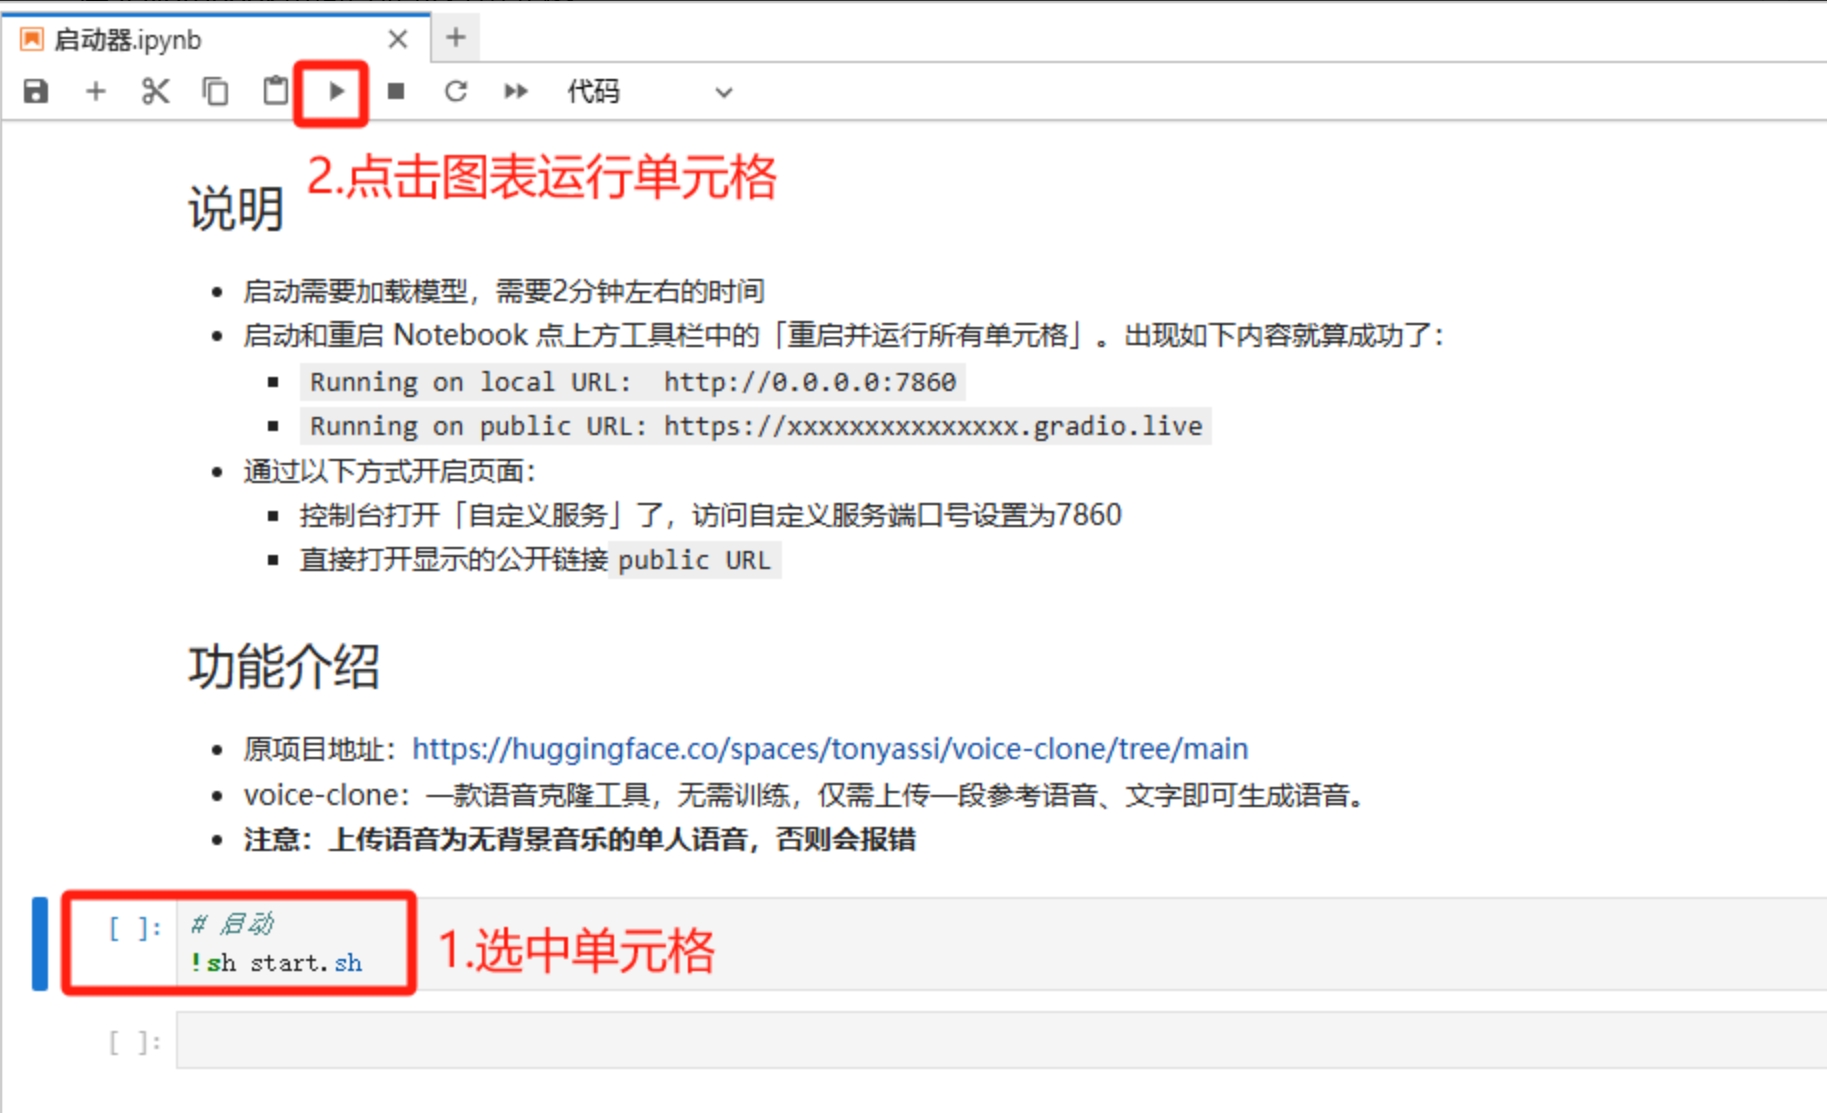Click the 说明 heading
1827x1113 pixels.
236,209
